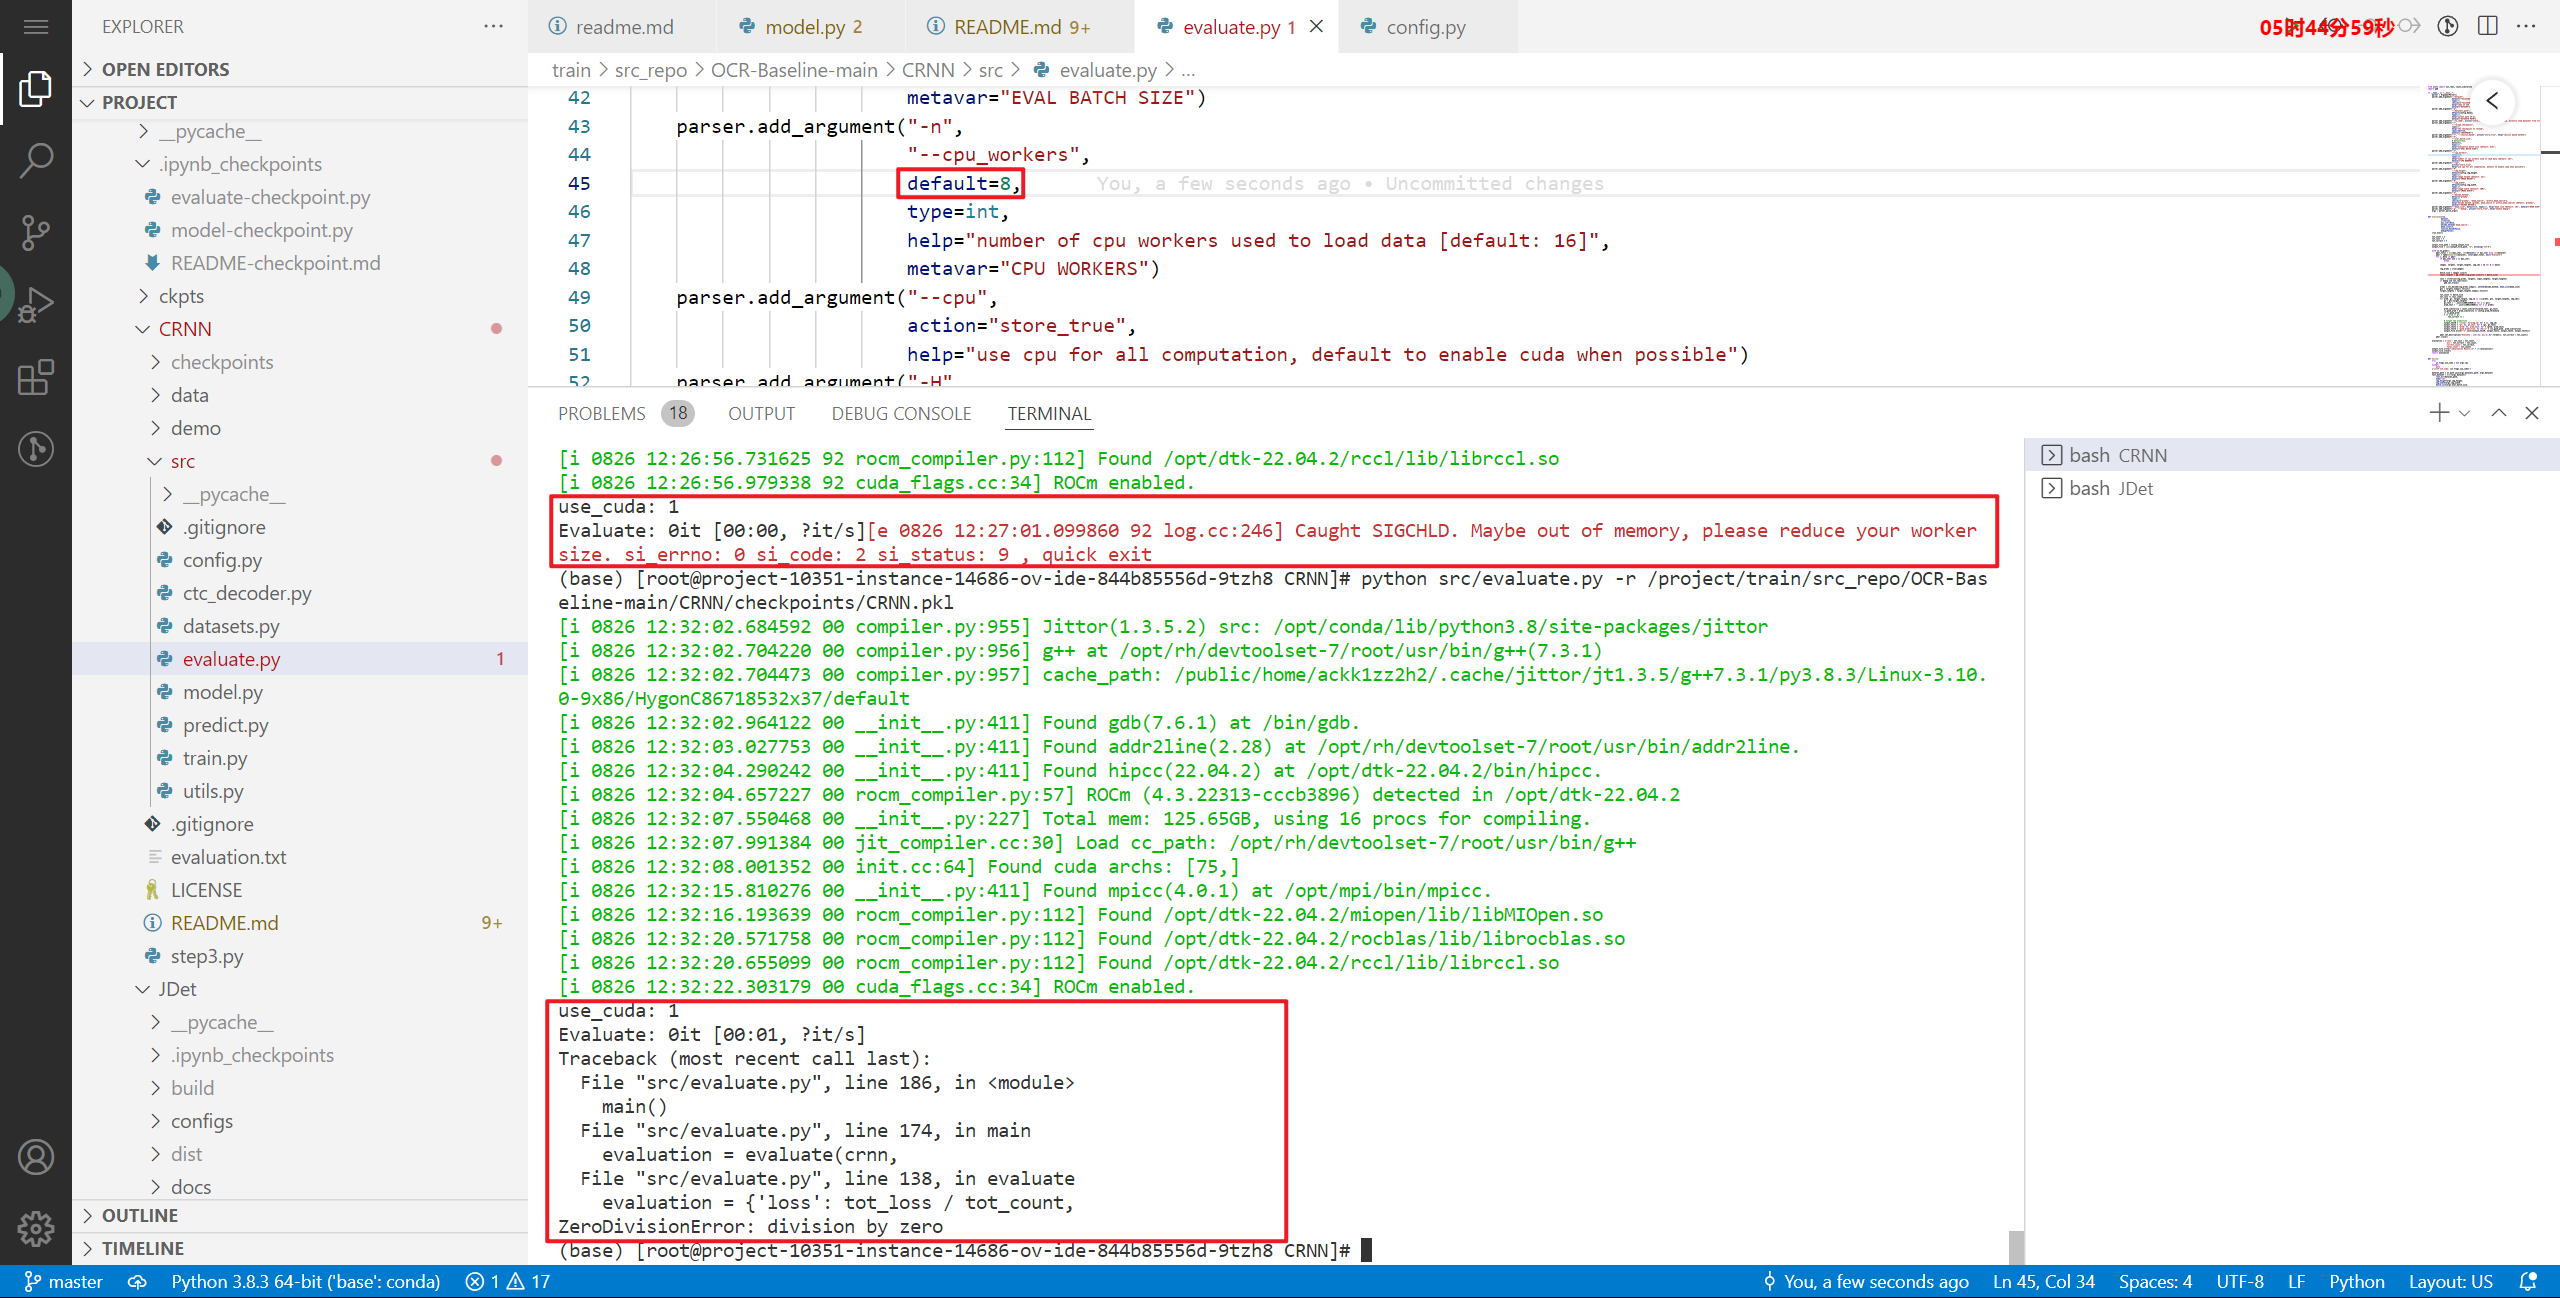The image size is (2560, 1298).
Task: Switch to the PROBLEMS tab
Action: click(602, 413)
